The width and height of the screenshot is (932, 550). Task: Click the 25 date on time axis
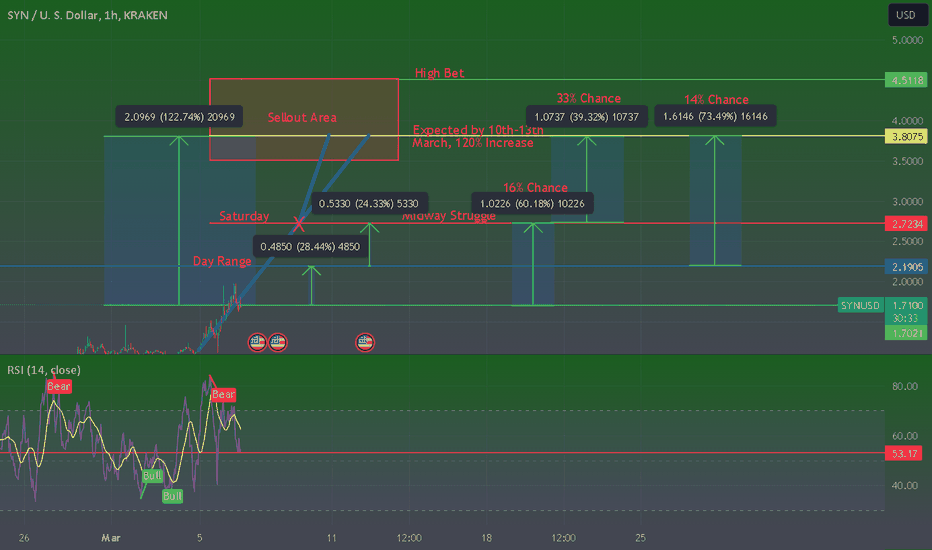(x=640, y=538)
